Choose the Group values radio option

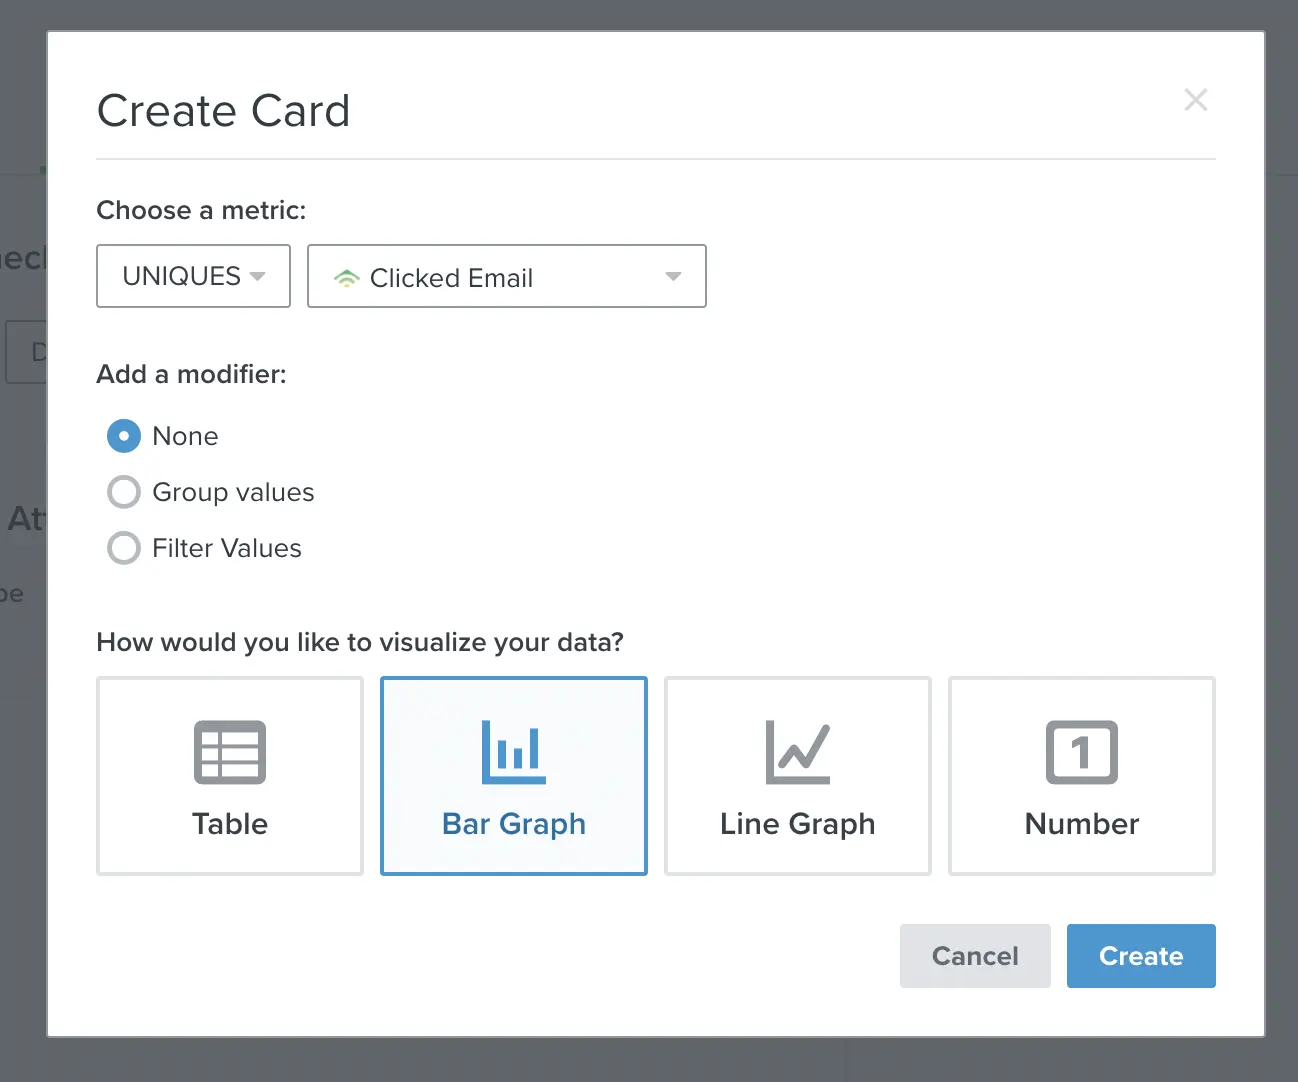(x=124, y=492)
